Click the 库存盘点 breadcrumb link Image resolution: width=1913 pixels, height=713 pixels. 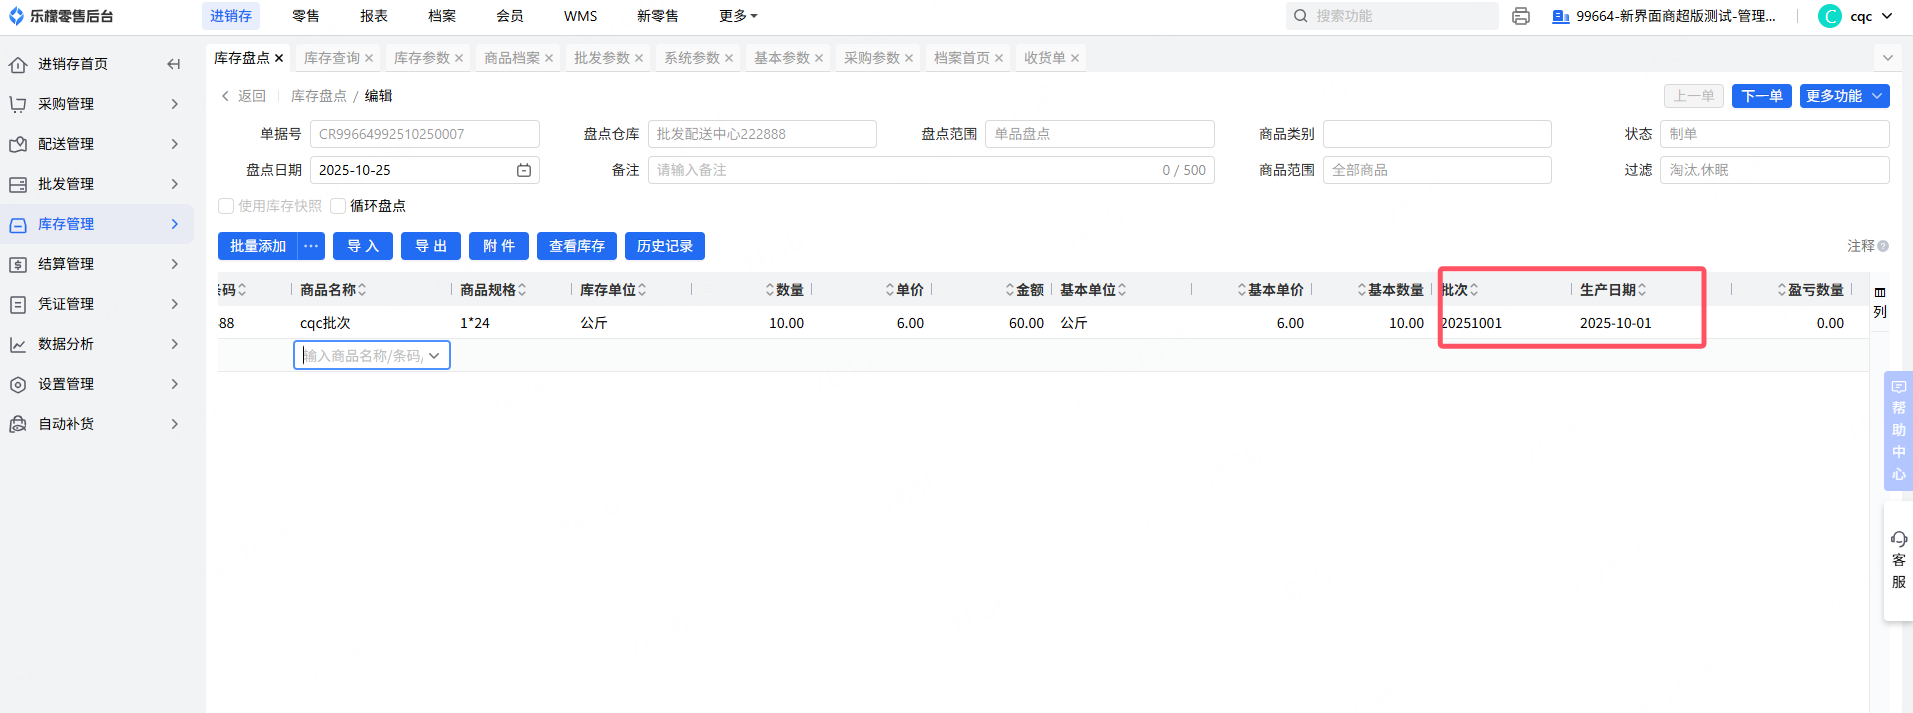pyautogui.click(x=319, y=96)
